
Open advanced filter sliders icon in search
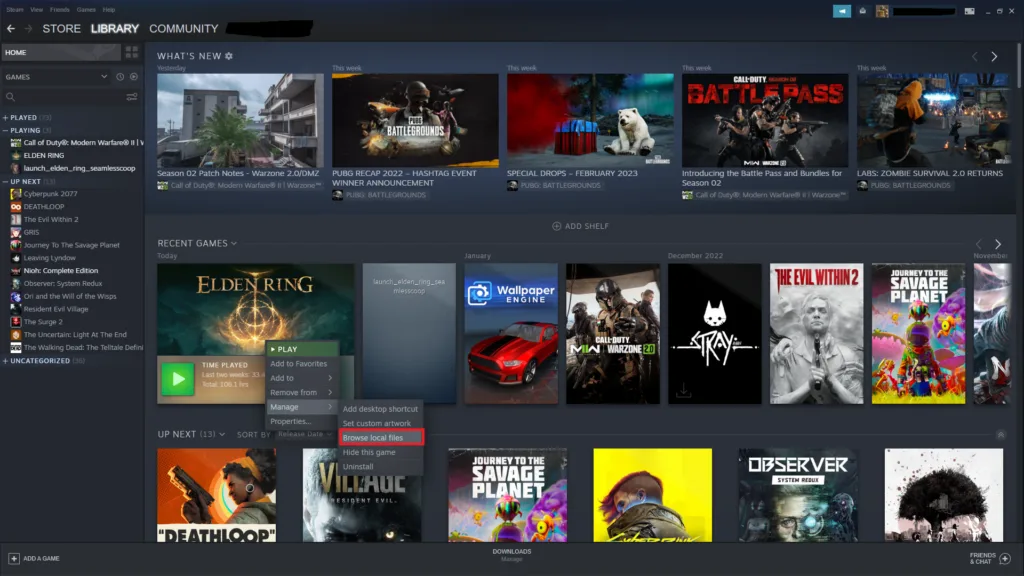131,97
